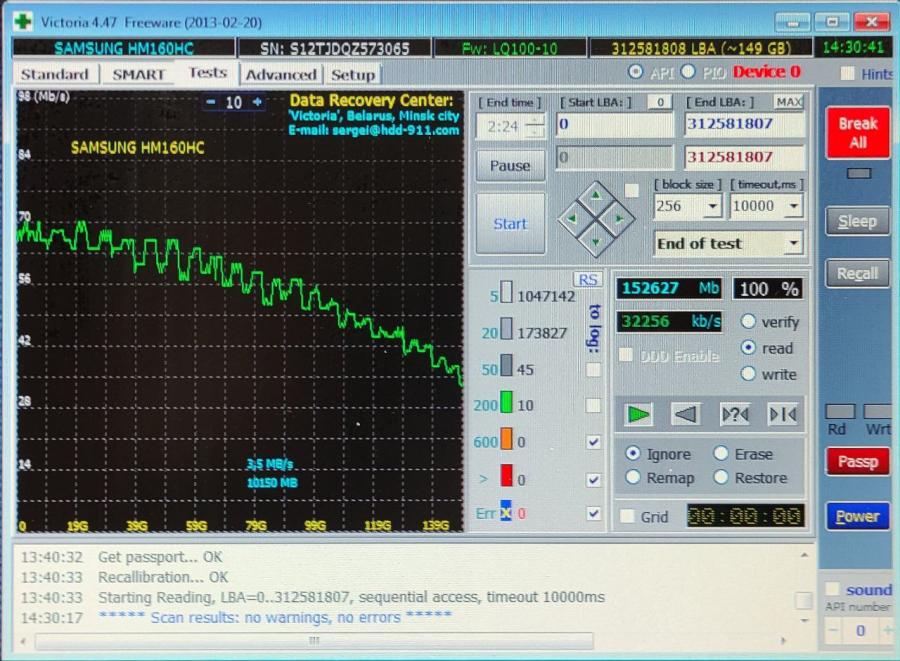Open the Advanced tab

[281, 74]
